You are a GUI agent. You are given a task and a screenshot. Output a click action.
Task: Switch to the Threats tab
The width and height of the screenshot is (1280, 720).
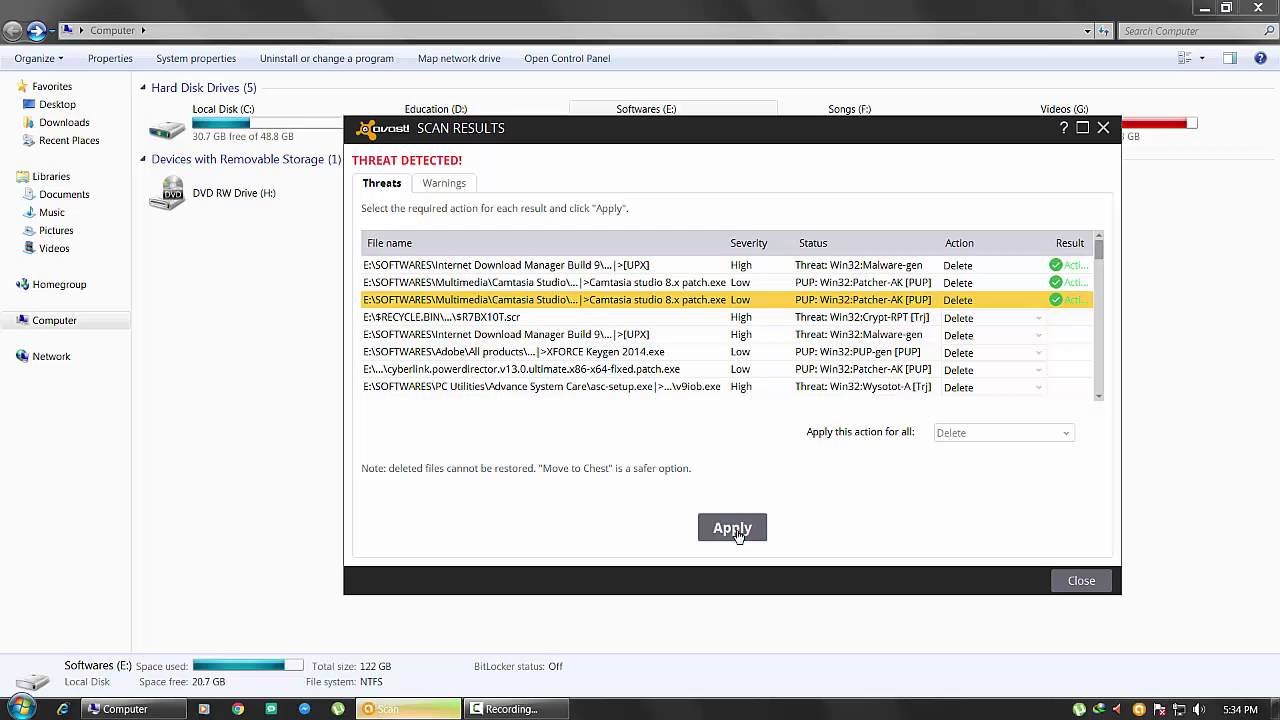(x=382, y=183)
